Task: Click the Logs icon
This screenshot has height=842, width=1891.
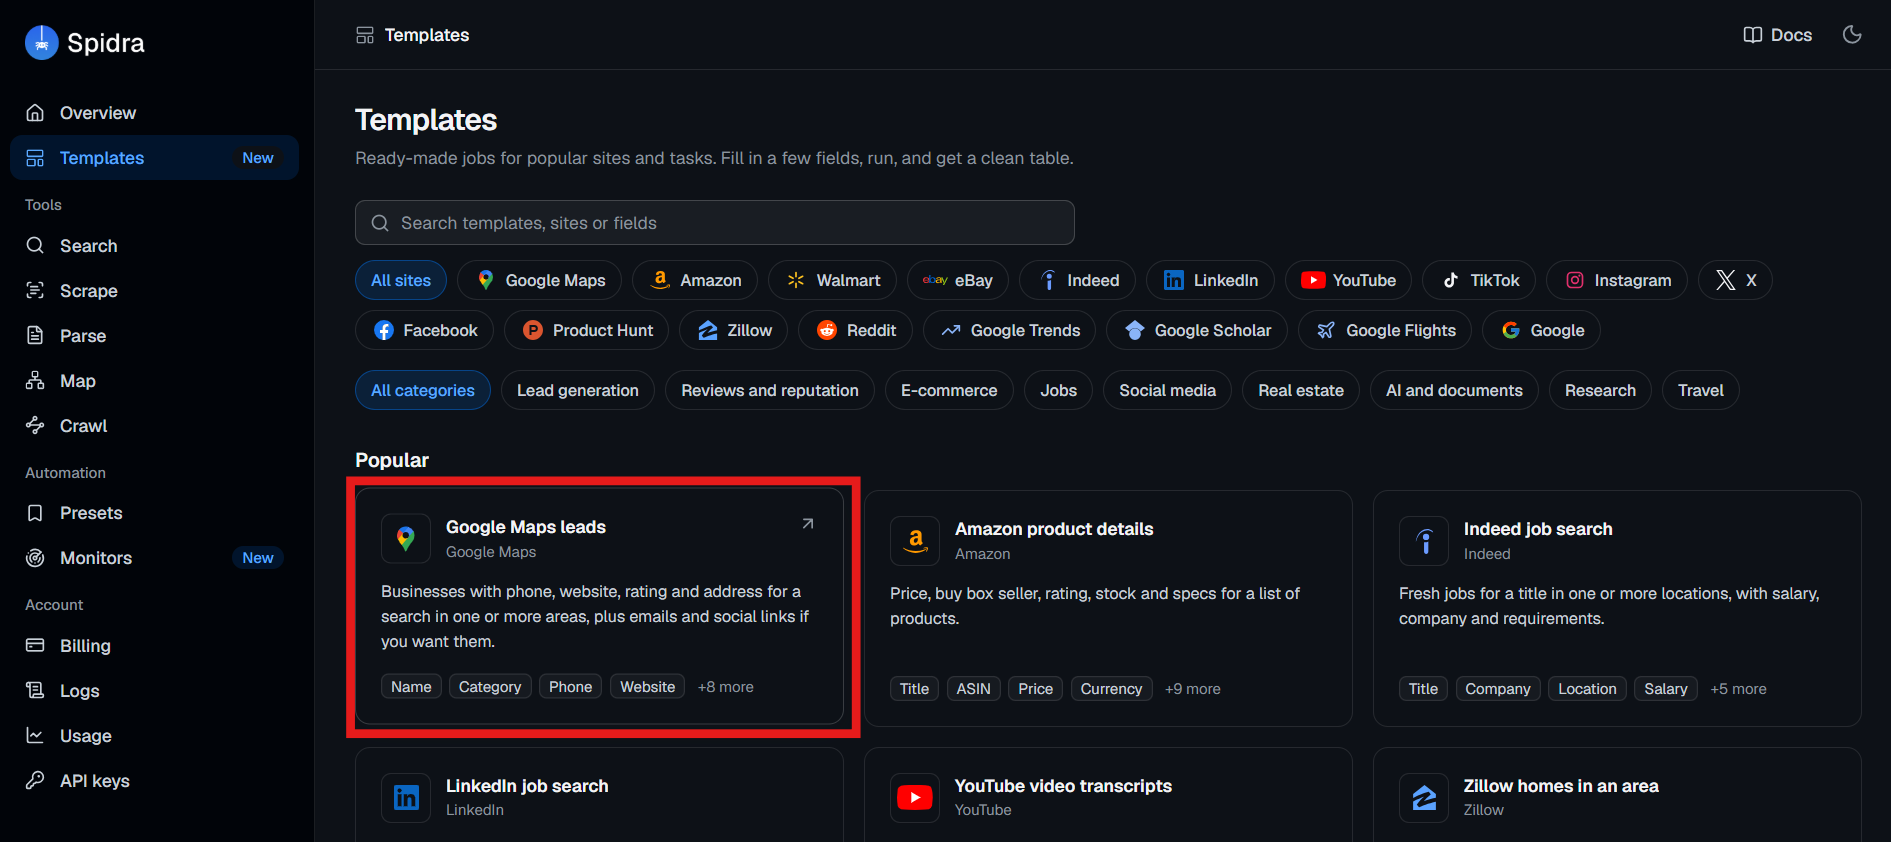Action: (35, 691)
